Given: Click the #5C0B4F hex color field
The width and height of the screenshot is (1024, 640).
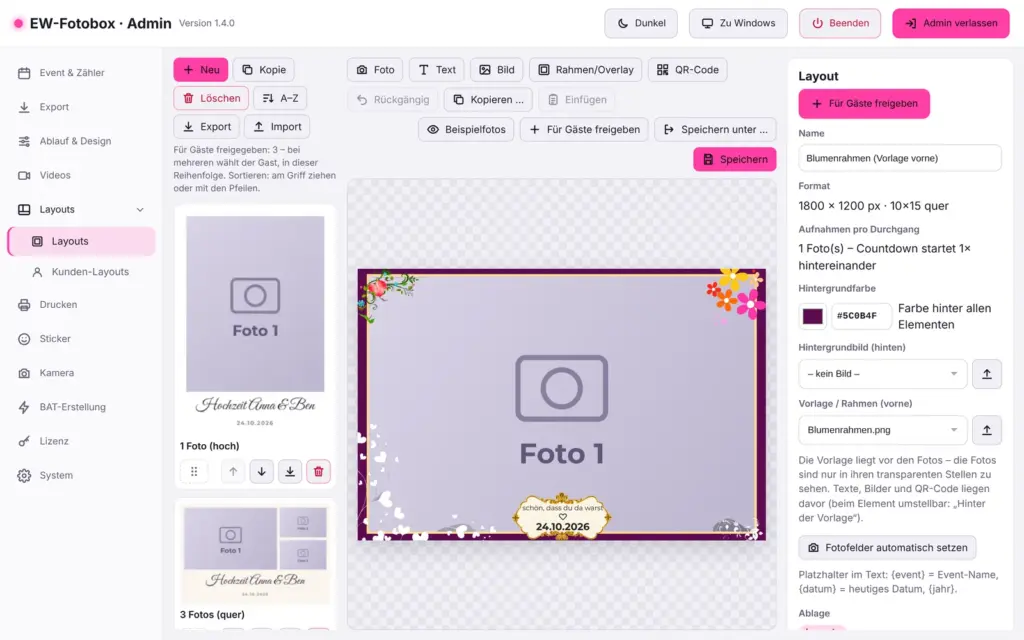Looking at the screenshot, I should coord(861,316).
